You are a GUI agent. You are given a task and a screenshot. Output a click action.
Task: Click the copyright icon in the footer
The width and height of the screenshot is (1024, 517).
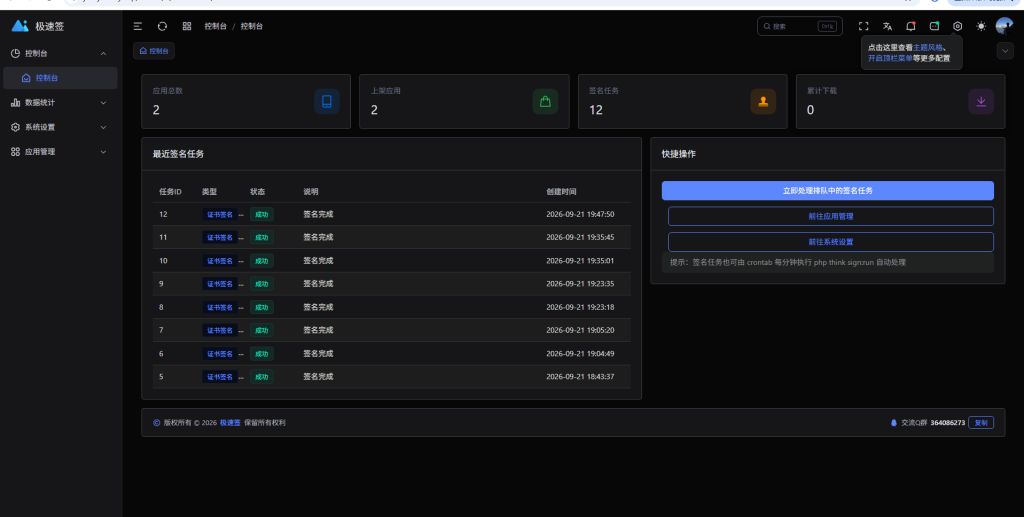click(157, 423)
